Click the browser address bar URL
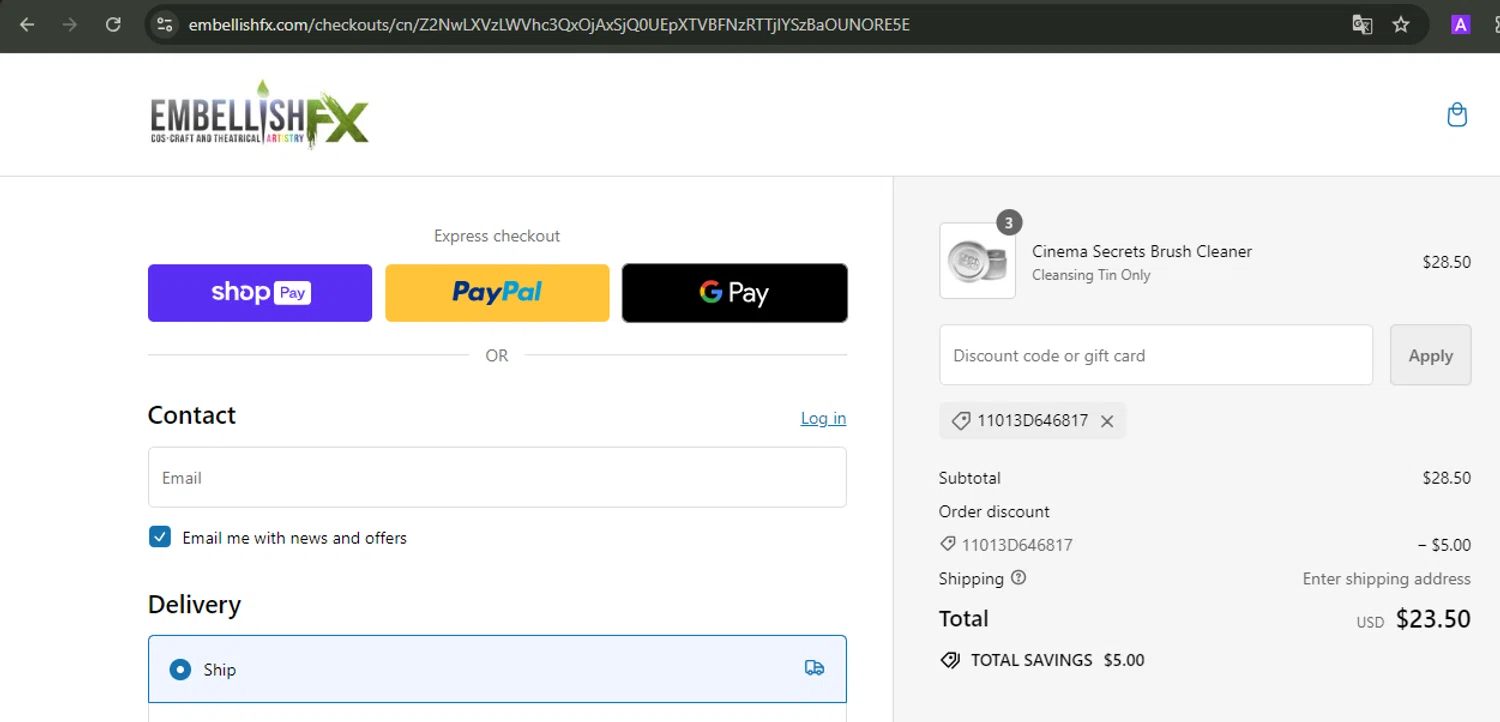Screen dimensions: 1500x722 coord(549,25)
